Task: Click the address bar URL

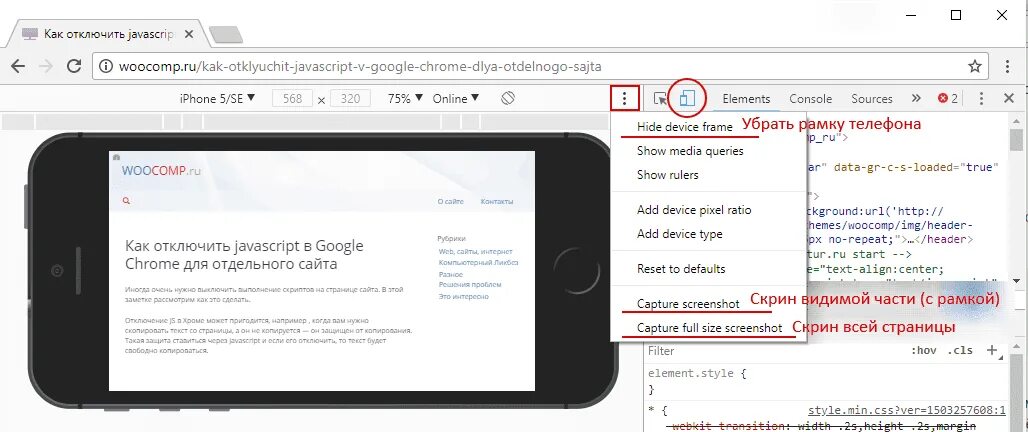Action: [360, 66]
